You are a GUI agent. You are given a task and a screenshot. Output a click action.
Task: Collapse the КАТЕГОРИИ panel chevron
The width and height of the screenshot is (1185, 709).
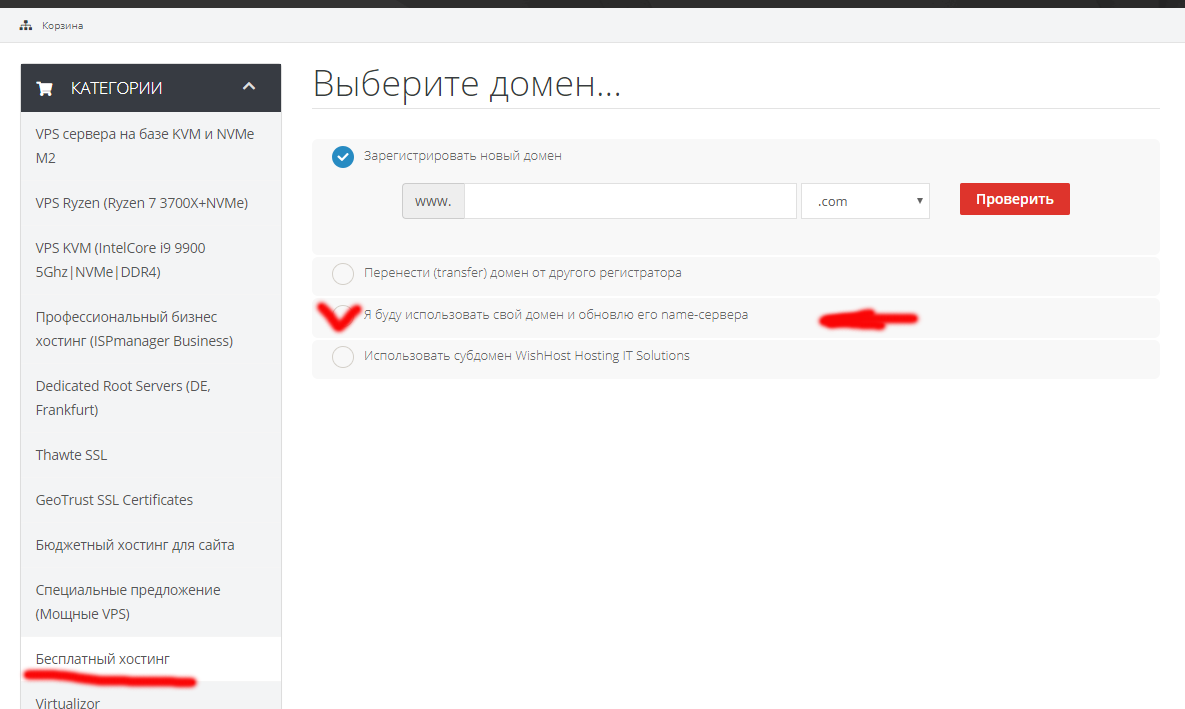[249, 87]
